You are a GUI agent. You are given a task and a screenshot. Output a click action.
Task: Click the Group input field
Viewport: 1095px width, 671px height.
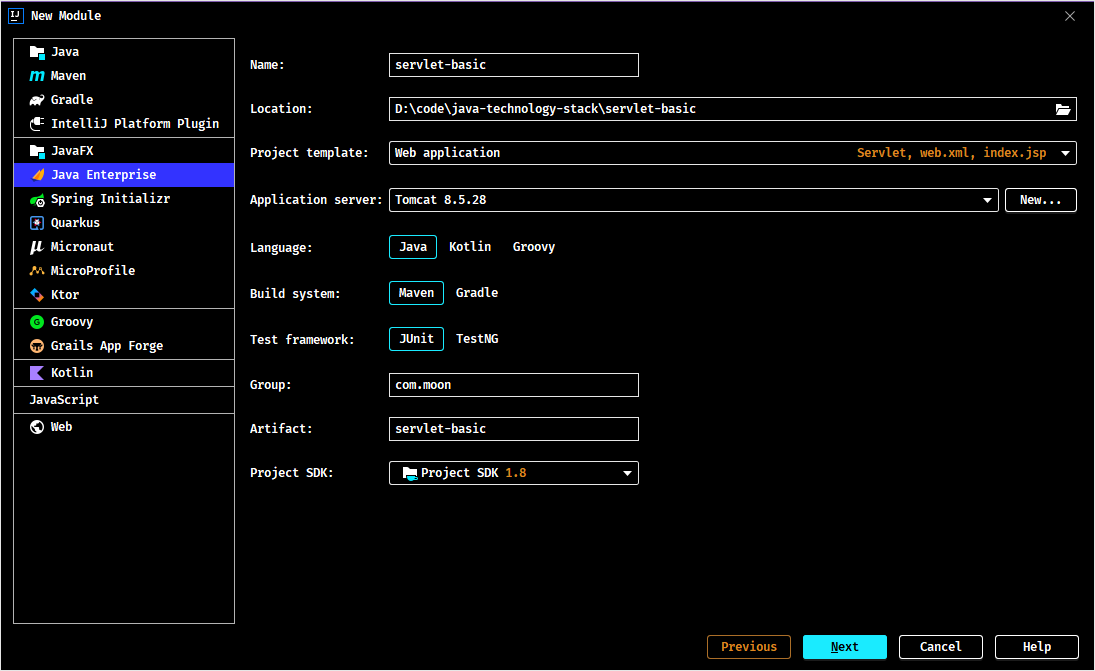[x=513, y=385]
